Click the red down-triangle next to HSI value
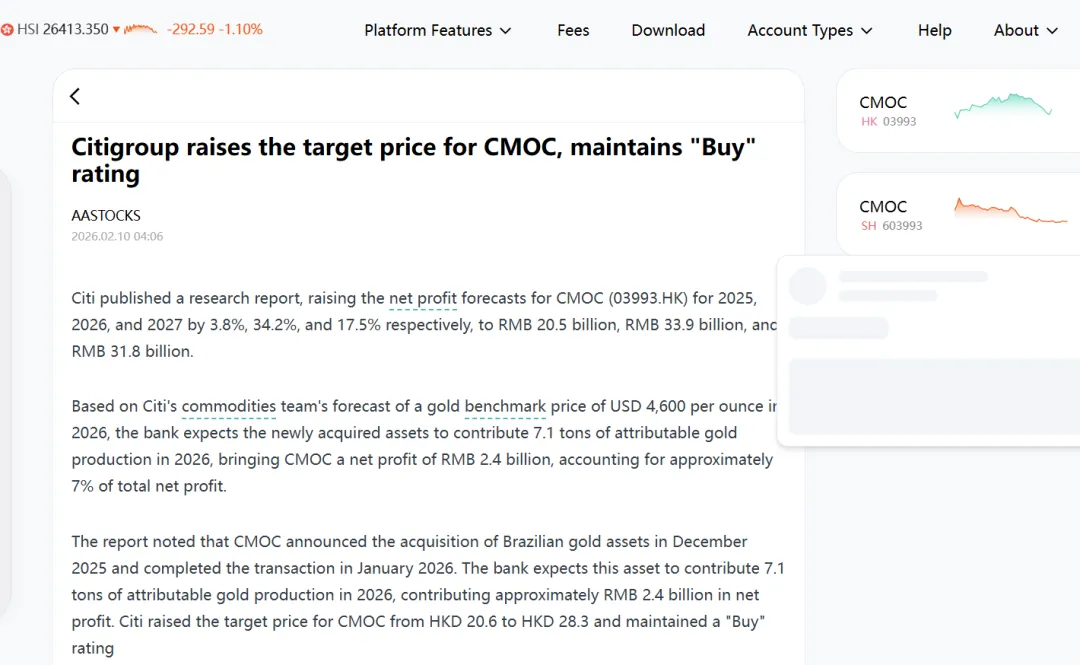 [x=117, y=30]
